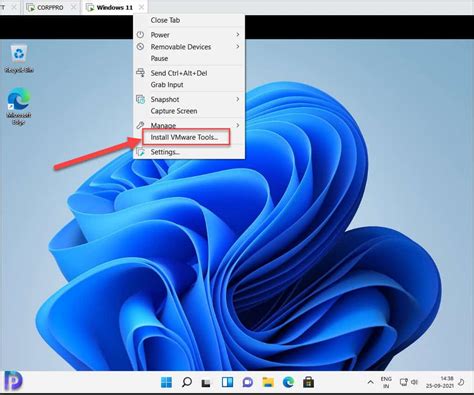Click the Snapshot icon in context menu
This screenshot has width=474, height=395.
(140, 99)
